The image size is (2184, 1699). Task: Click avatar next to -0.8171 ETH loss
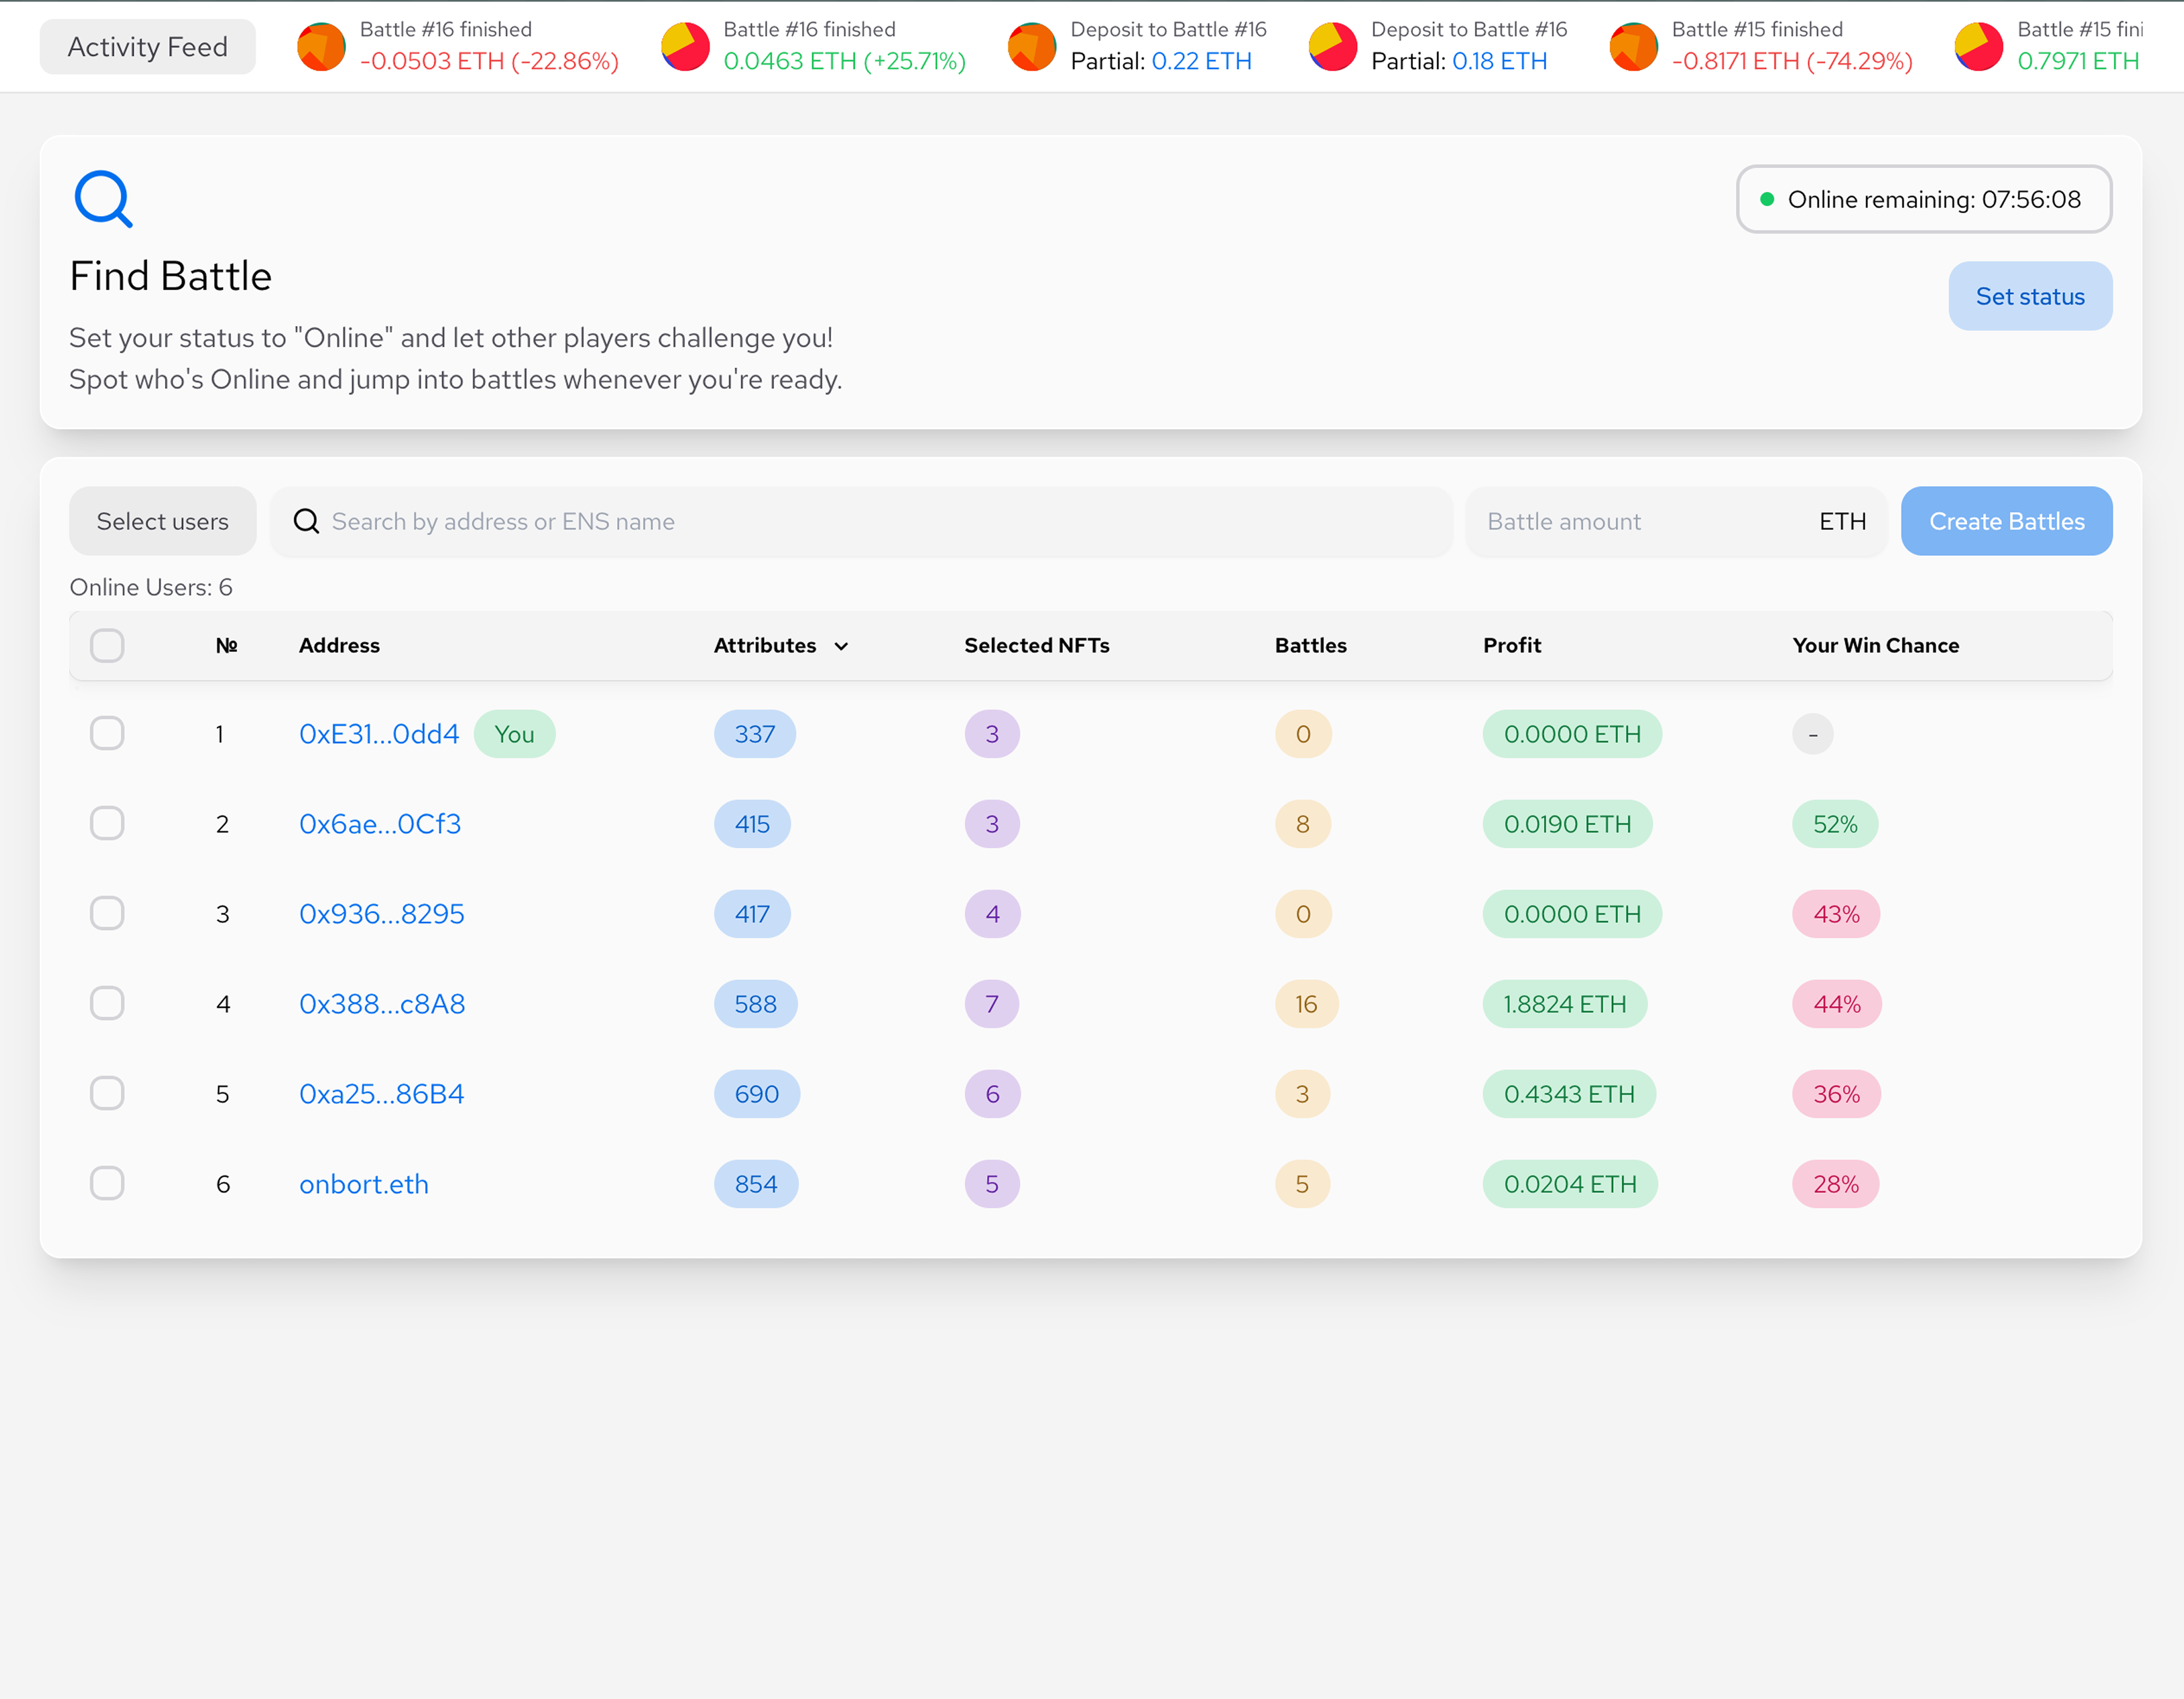[x=1634, y=46]
